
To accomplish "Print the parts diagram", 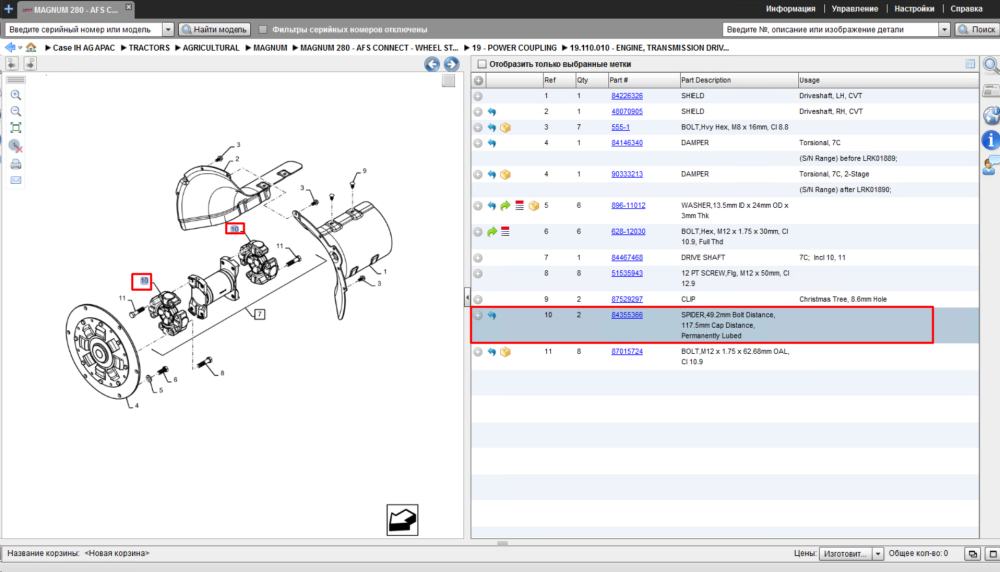I will pos(16,165).
